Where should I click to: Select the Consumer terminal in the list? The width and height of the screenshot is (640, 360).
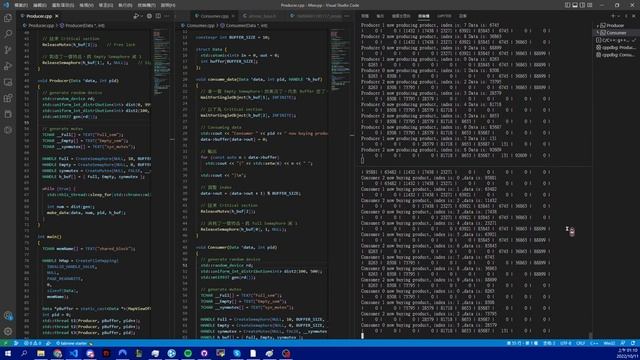[x=616, y=33]
